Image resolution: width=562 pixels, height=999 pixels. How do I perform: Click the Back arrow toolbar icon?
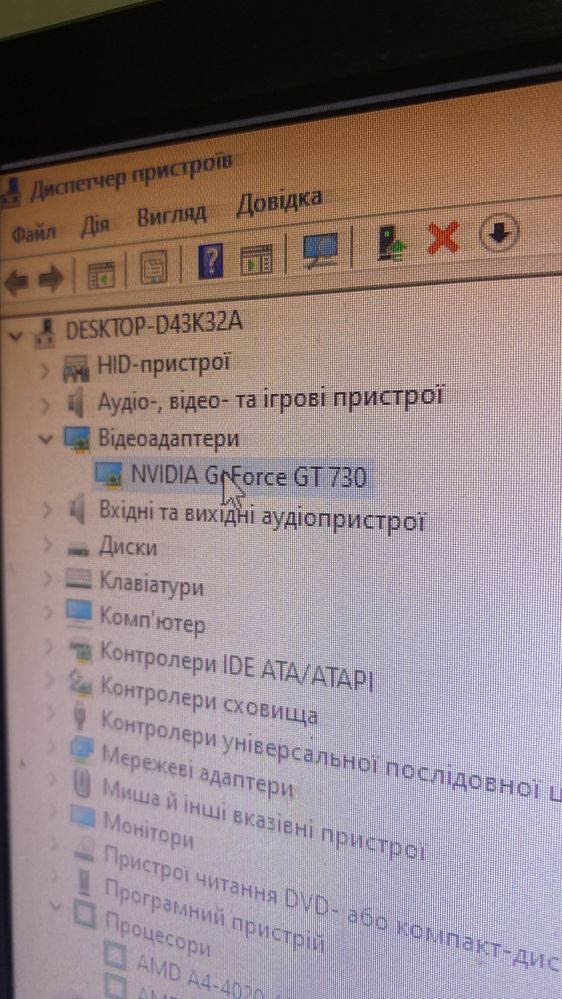15,280
